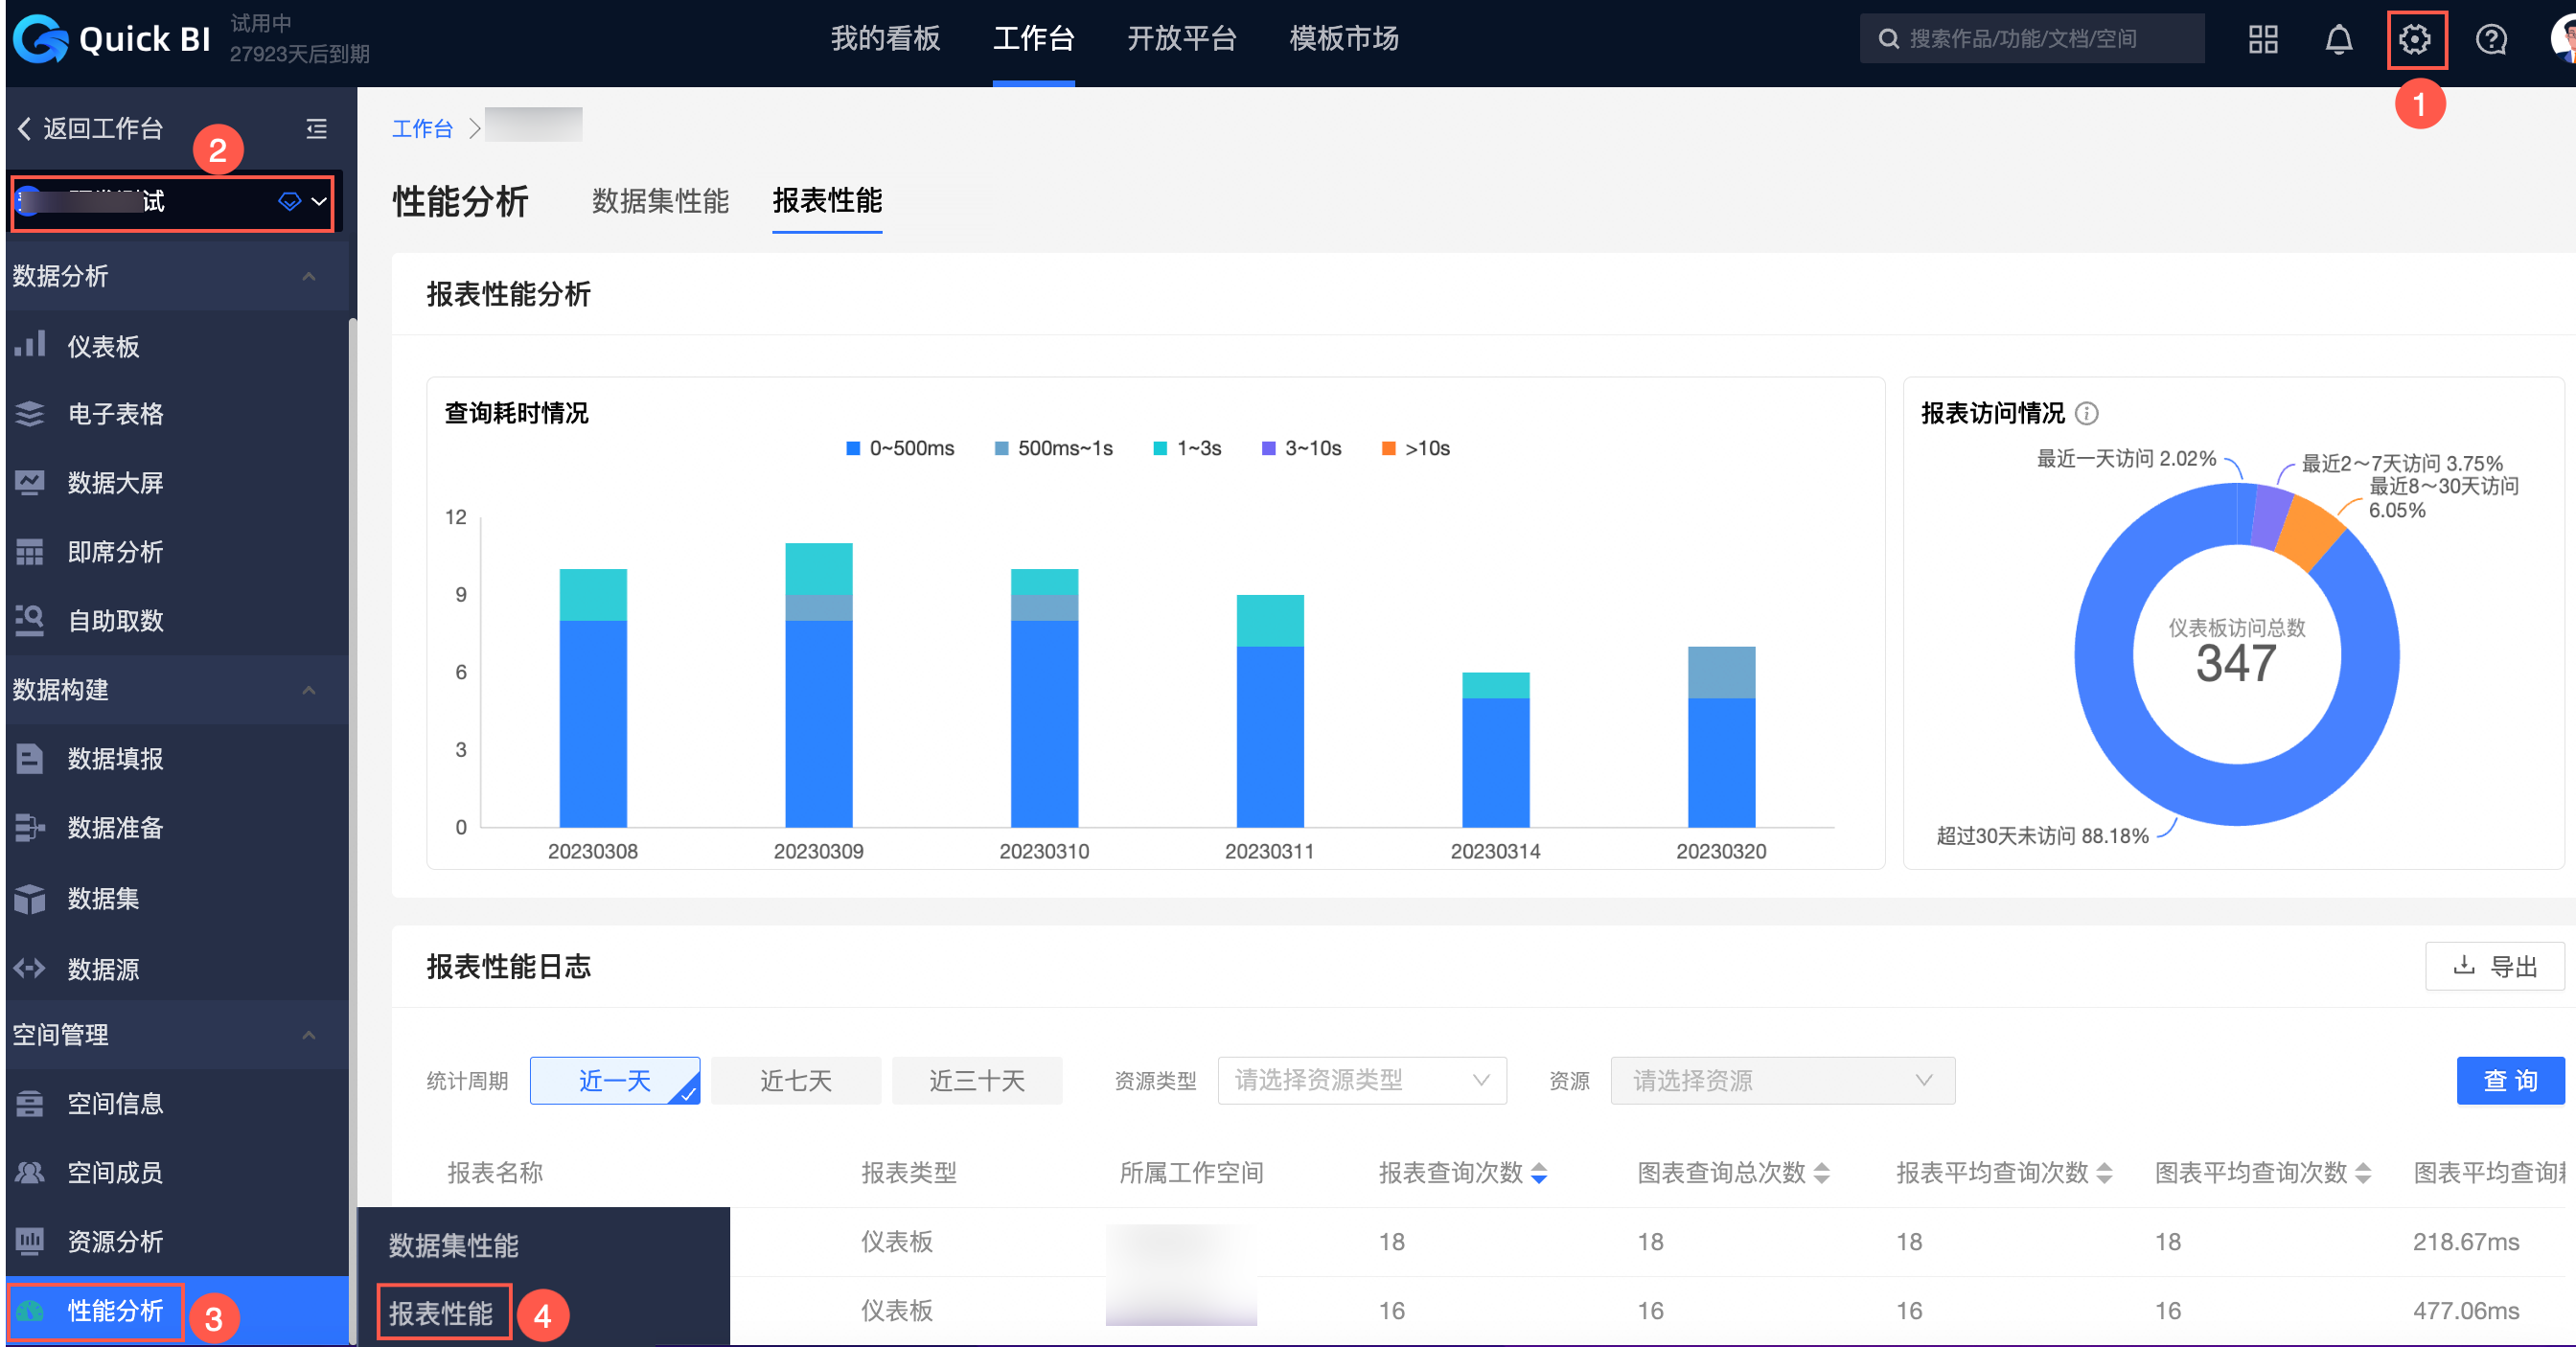
Task: Click the 空间信息 icon
Action: 30,1103
